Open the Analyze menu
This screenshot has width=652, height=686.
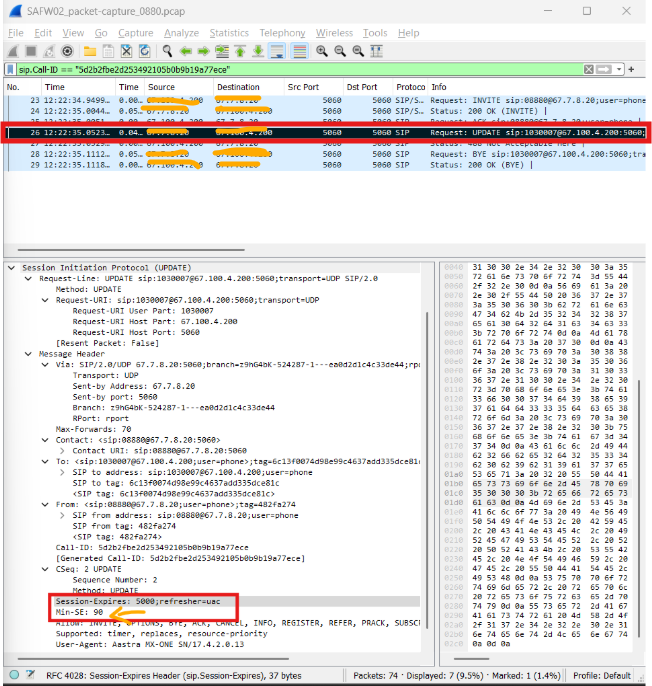(181, 33)
